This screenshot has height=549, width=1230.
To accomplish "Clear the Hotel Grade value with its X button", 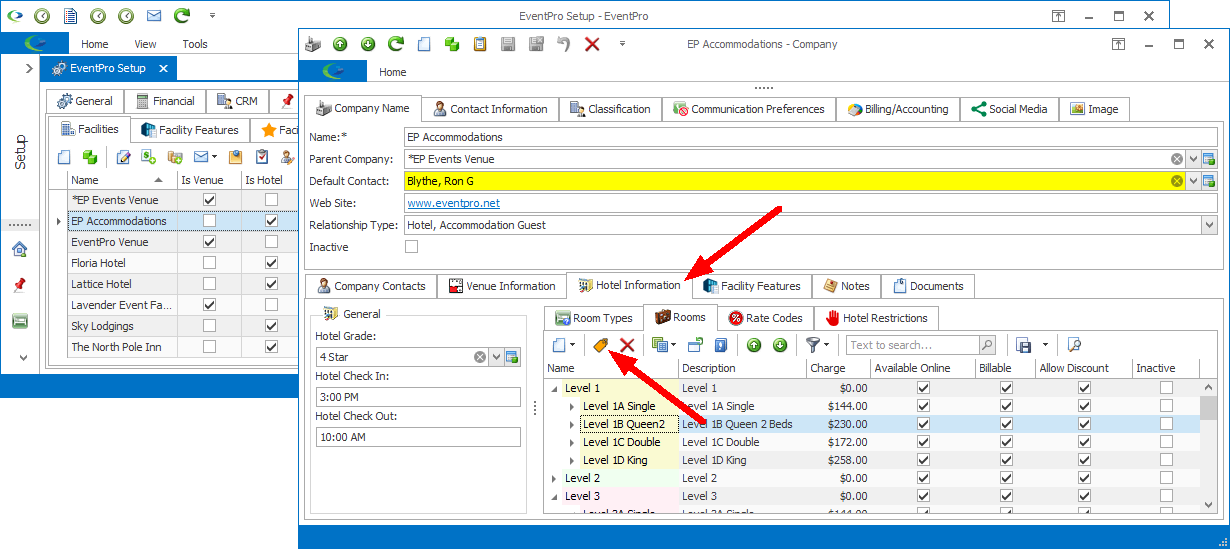I will pyautogui.click(x=480, y=357).
